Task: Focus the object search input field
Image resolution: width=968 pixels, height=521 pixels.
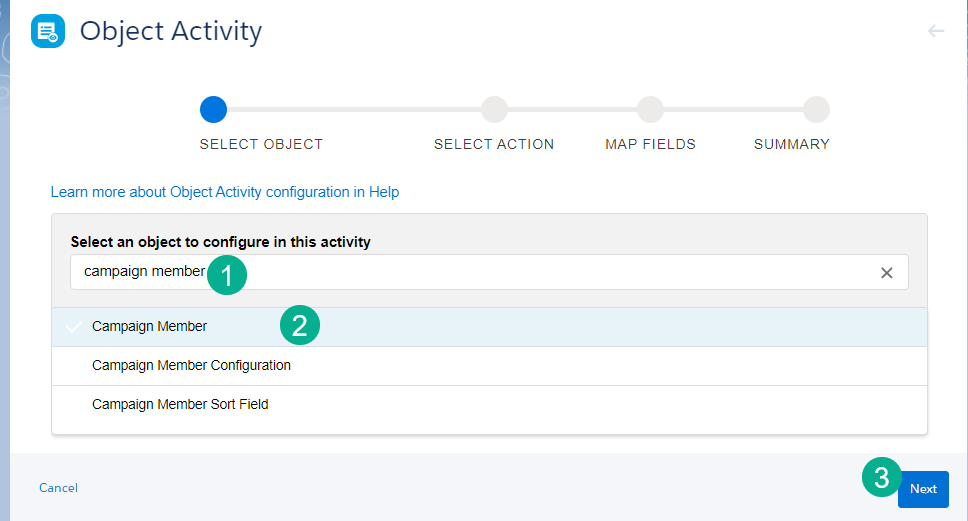Action: tap(540, 272)
